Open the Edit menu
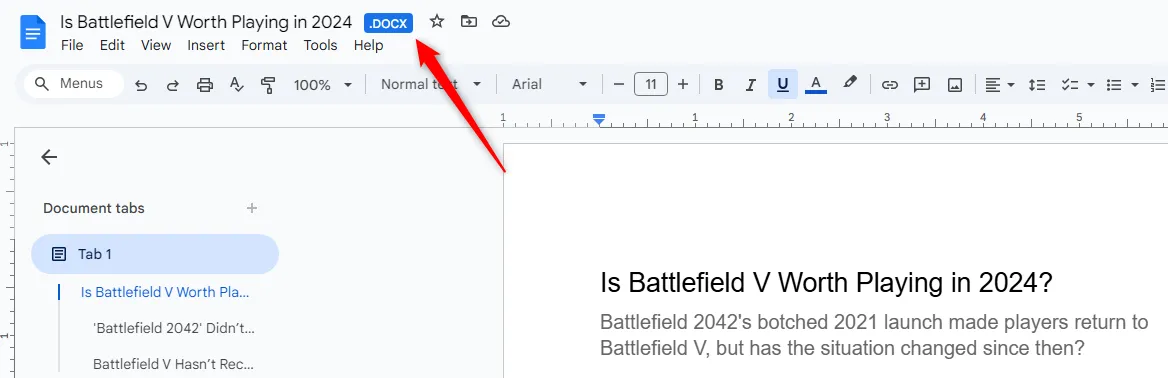This screenshot has height=378, width=1168. point(112,45)
